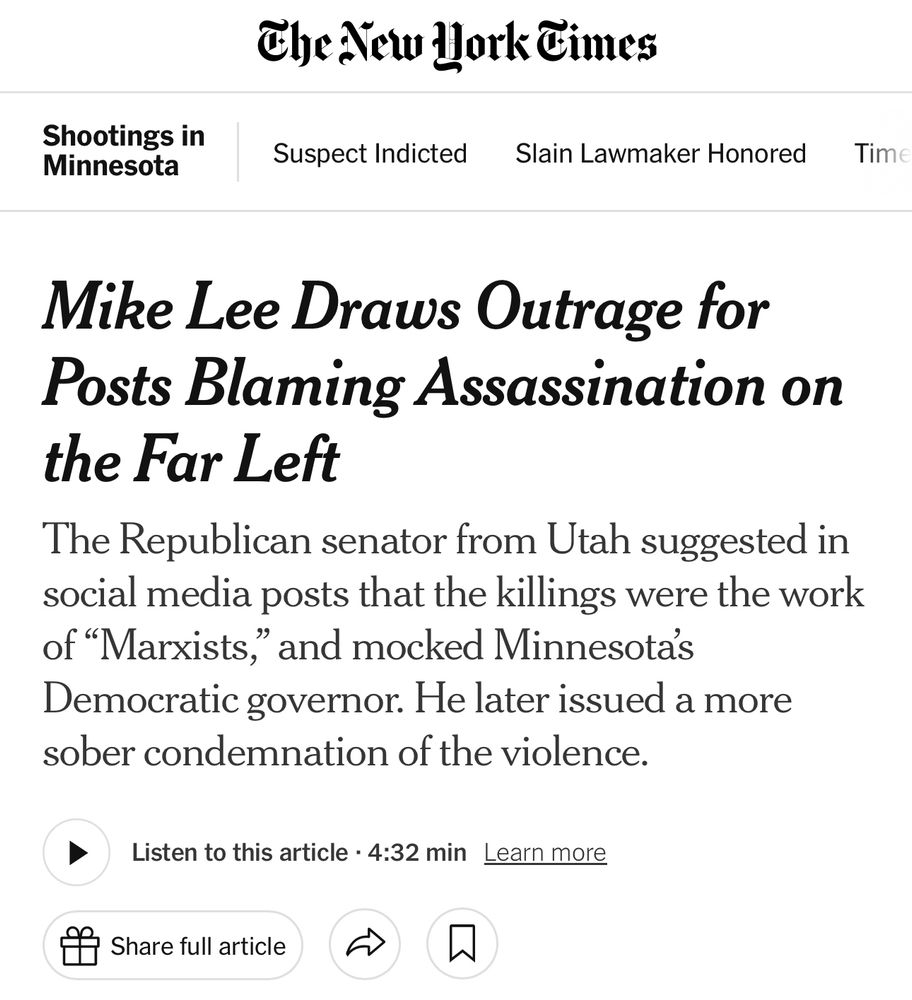Click the play triangle inside the circle
Viewport: 912px width, 1000px height.
point(76,852)
